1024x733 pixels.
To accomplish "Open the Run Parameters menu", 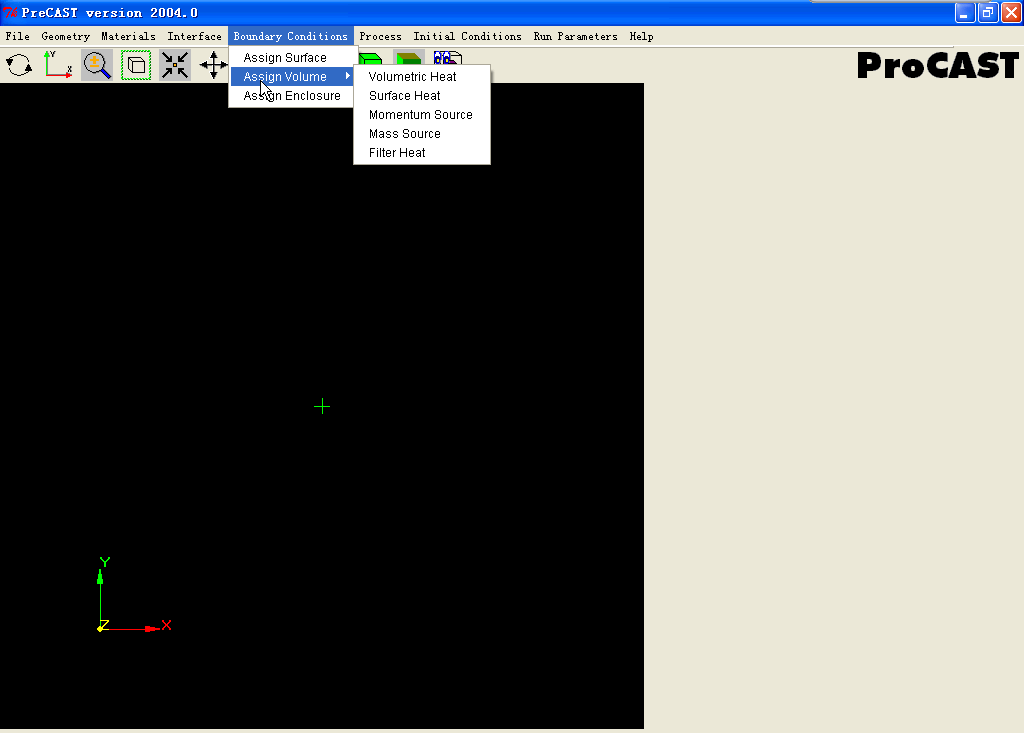I will click(575, 37).
